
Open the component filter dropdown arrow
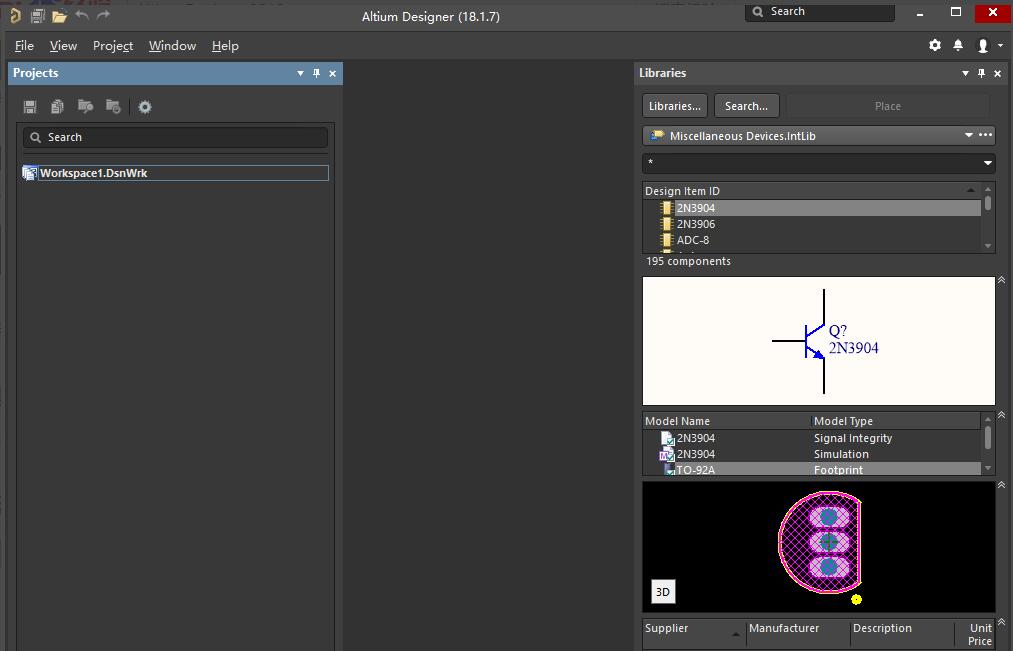coord(987,163)
